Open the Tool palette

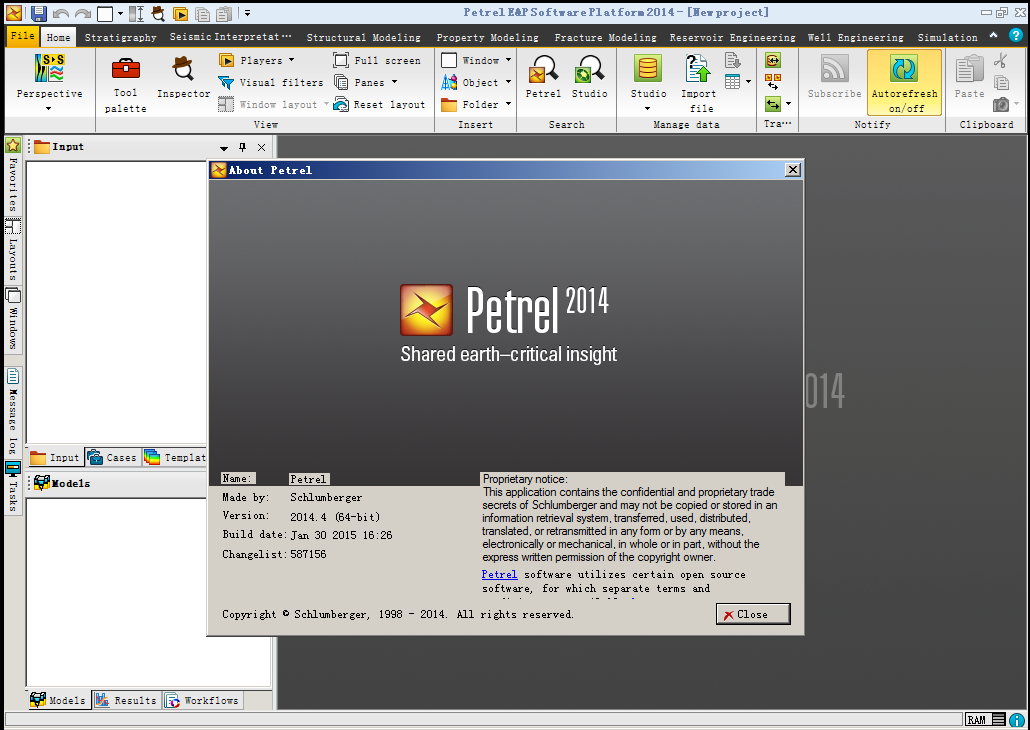point(125,85)
